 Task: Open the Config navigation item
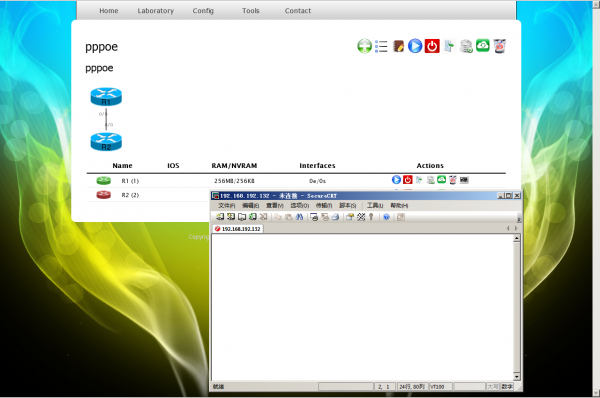[203, 11]
